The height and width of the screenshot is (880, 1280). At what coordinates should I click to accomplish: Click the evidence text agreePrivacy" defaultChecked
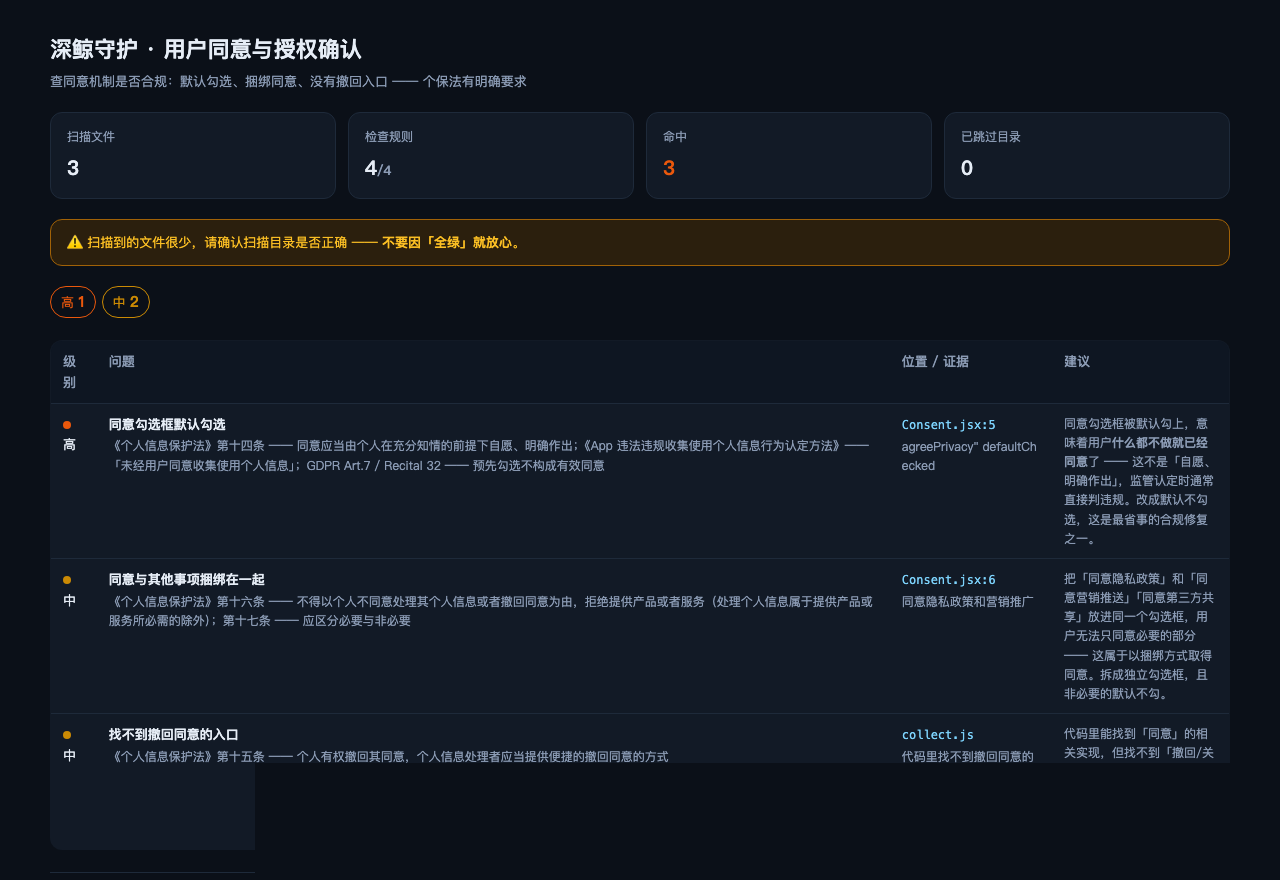tap(969, 456)
